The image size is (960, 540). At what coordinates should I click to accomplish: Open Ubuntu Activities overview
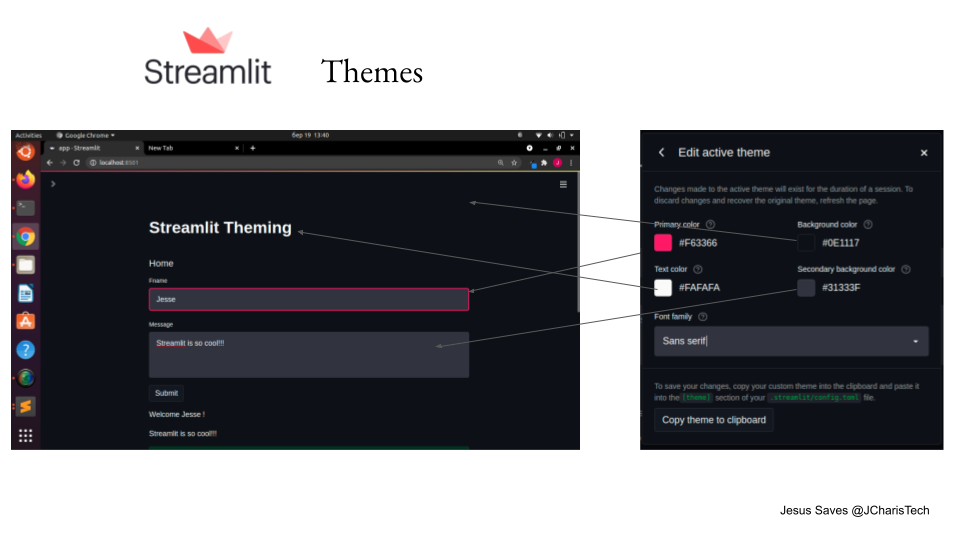29,135
